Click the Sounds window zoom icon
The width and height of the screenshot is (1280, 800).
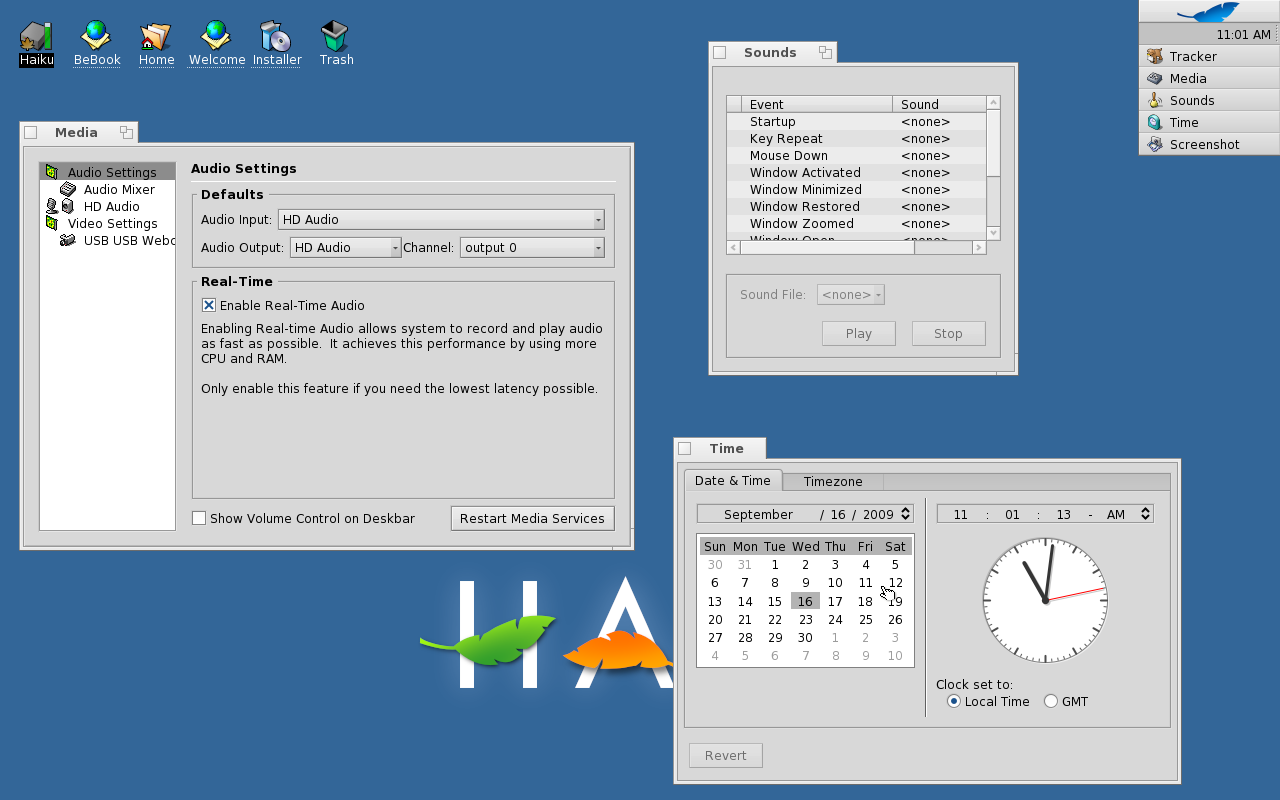825,52
